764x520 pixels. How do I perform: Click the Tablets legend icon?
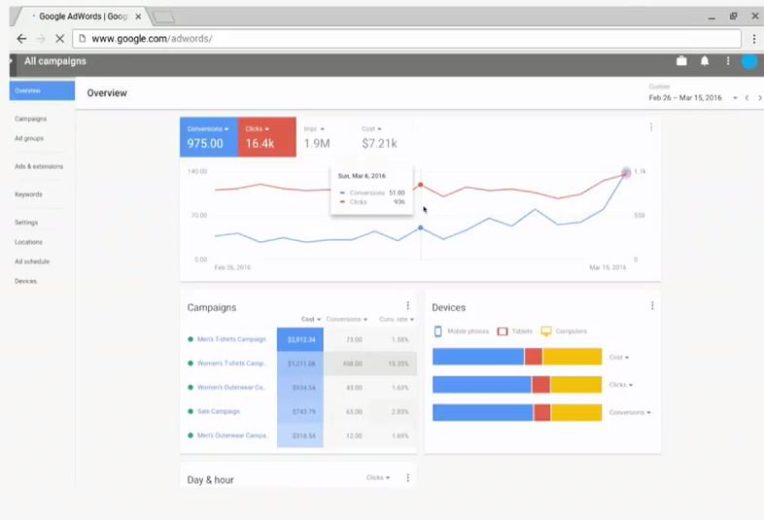(x=502, y=331)
